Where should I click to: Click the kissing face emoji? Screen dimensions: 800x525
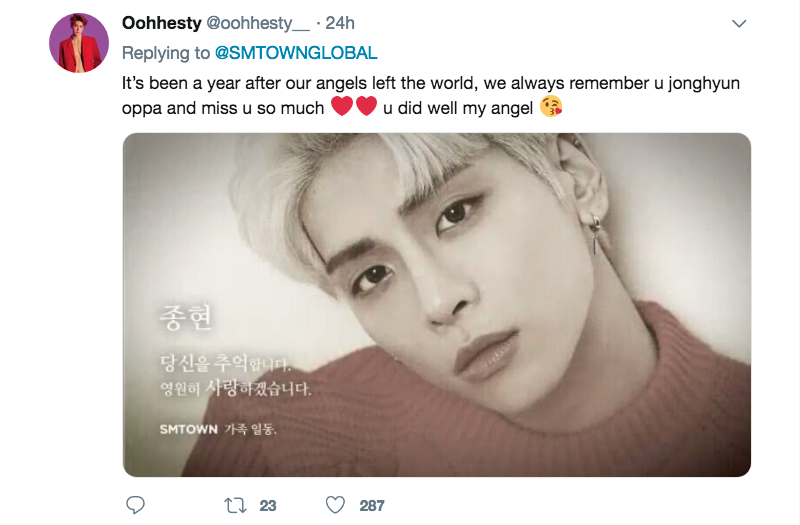click(551, 106)
